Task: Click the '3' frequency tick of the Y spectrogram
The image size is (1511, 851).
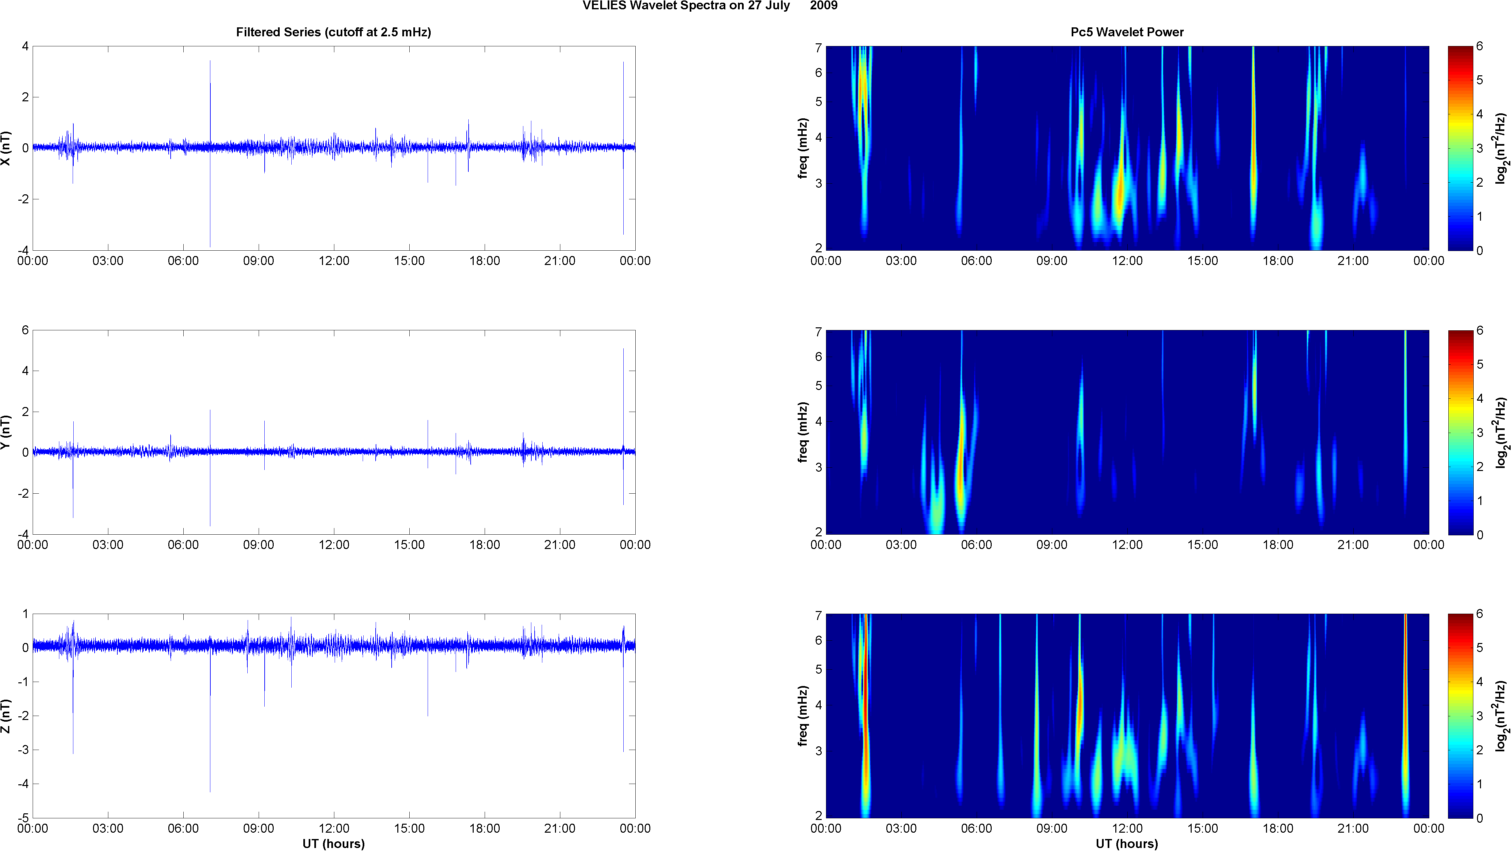Action: (818, 467)
